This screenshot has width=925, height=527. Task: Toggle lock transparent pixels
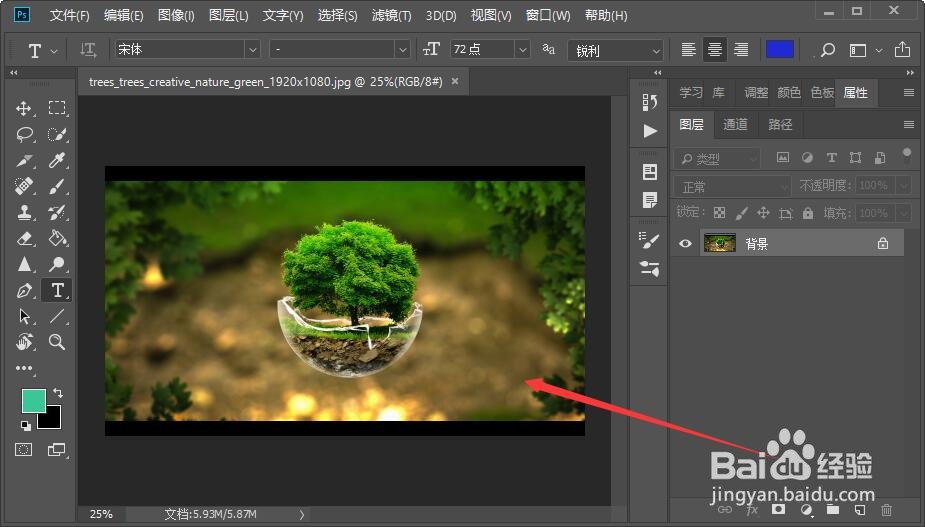719,213
